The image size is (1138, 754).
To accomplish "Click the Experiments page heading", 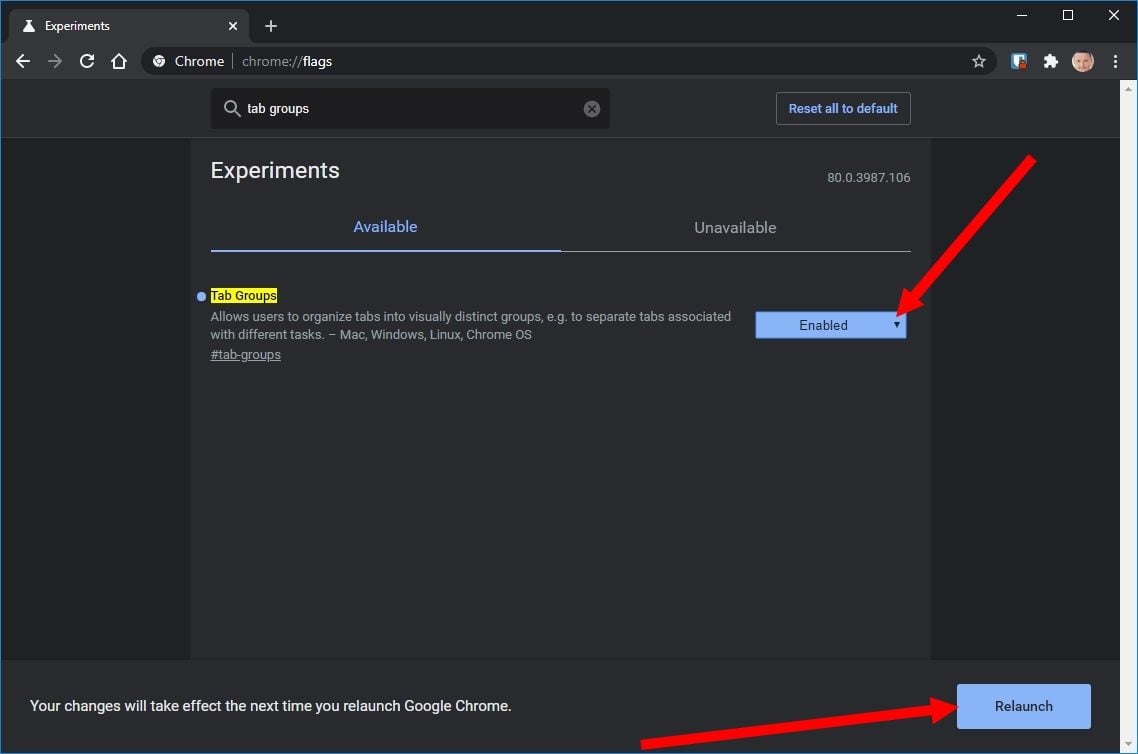I will pyautogui.click(x=275, y=171).
